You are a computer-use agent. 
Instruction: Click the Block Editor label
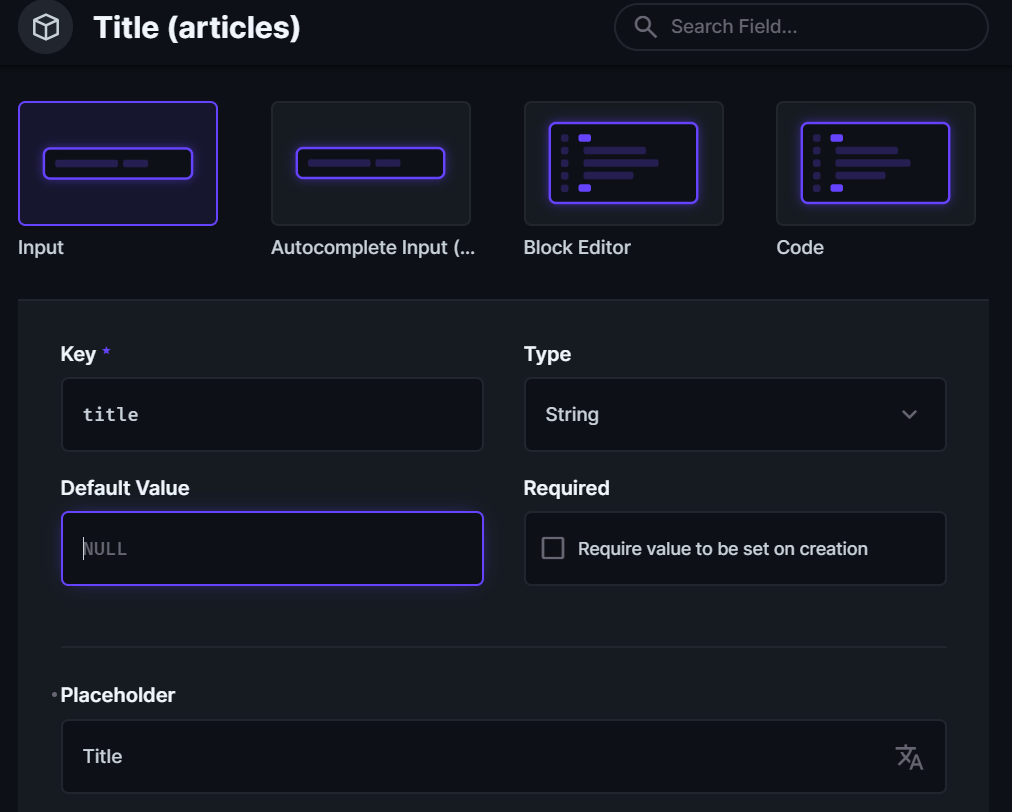[x=577, y=247]
